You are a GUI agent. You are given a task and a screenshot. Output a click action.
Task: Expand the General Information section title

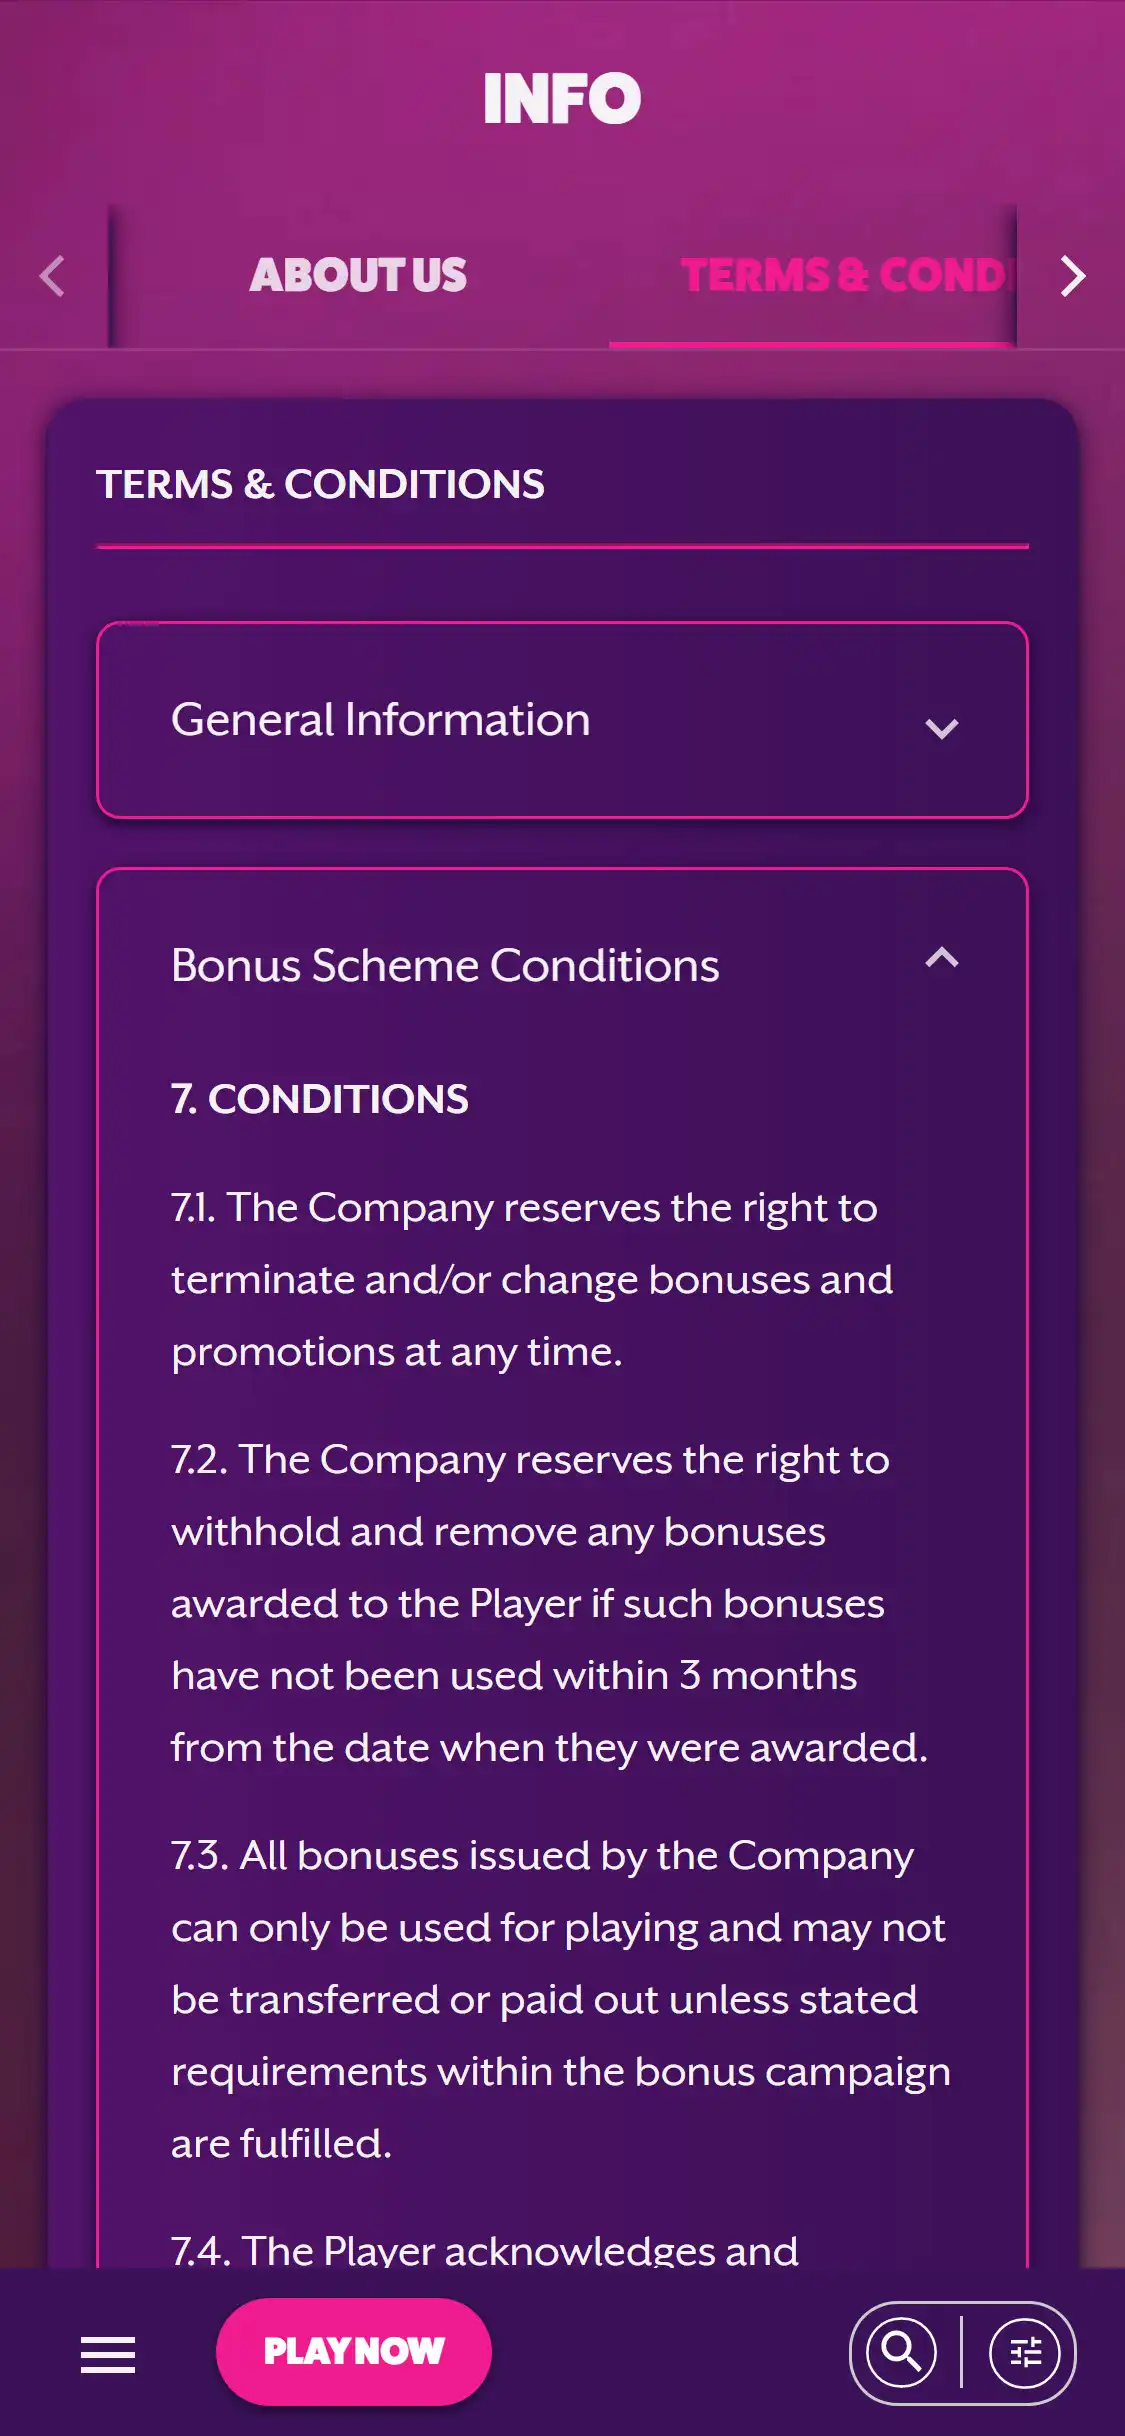point(380,720)
